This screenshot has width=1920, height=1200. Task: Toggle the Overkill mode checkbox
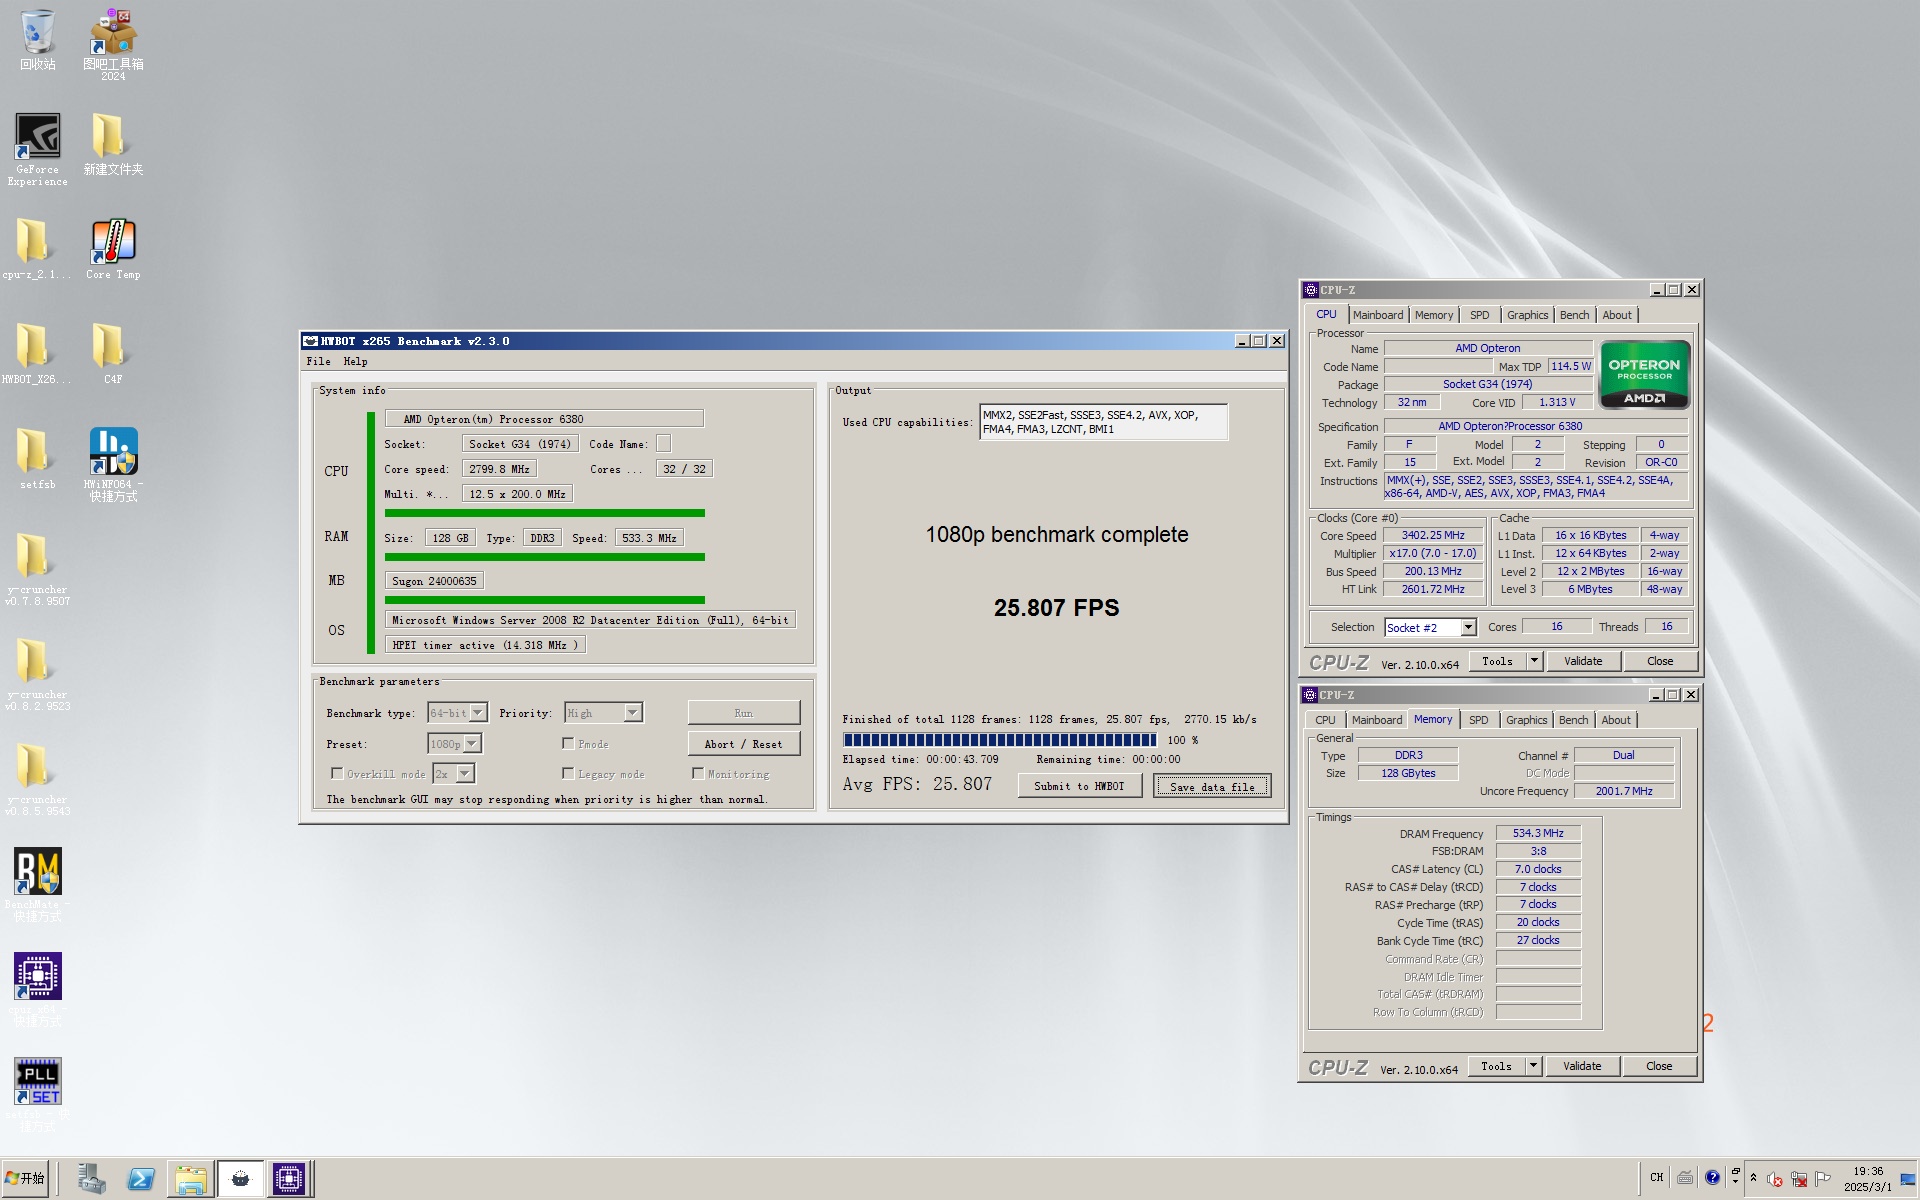pos(337,773)
